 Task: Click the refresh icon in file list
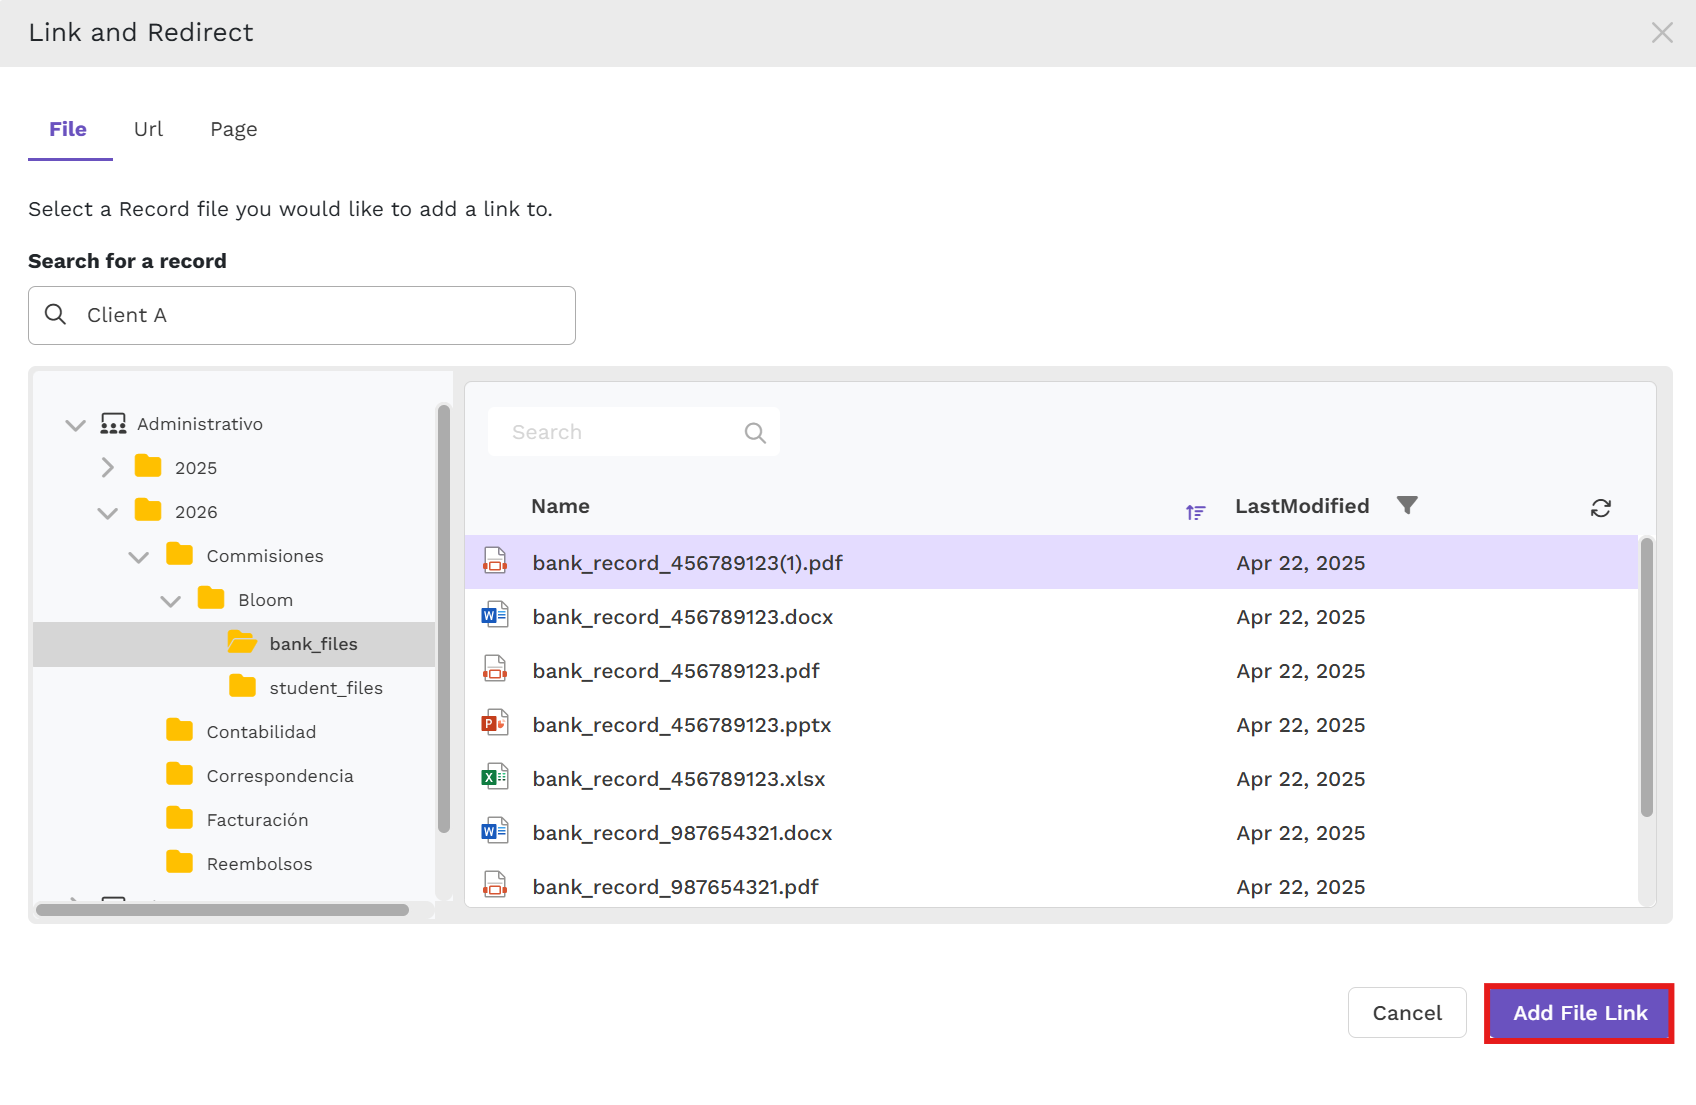[x=1600, y=508]
